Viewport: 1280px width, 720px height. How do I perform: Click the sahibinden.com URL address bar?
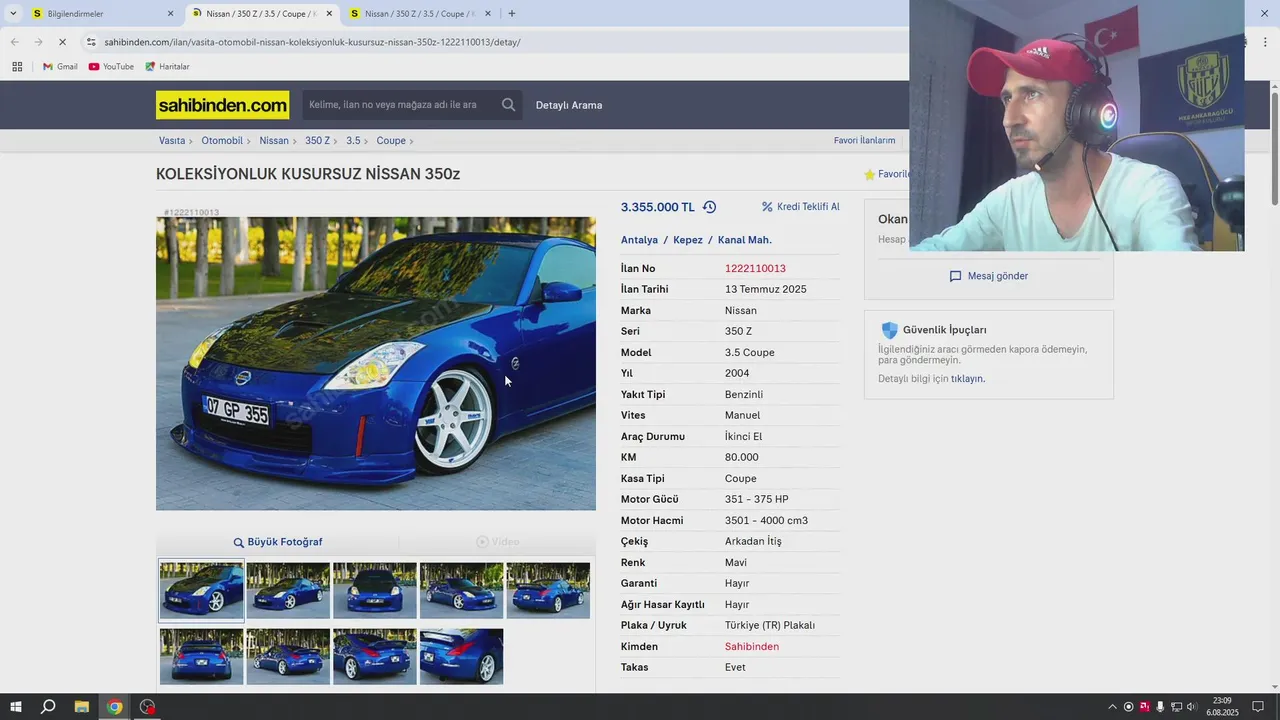312,42
